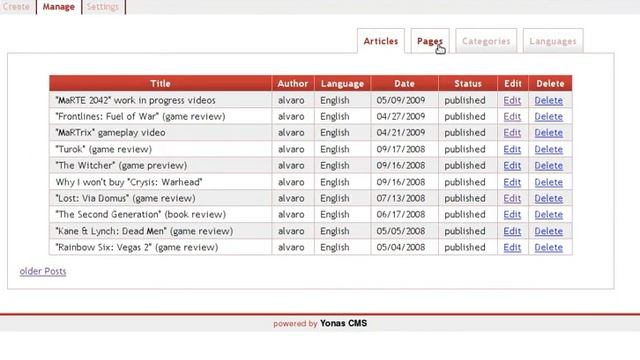
Task: Select the "MaRTrix" gameplay video title cell
Action: click(x=160, y=133)
